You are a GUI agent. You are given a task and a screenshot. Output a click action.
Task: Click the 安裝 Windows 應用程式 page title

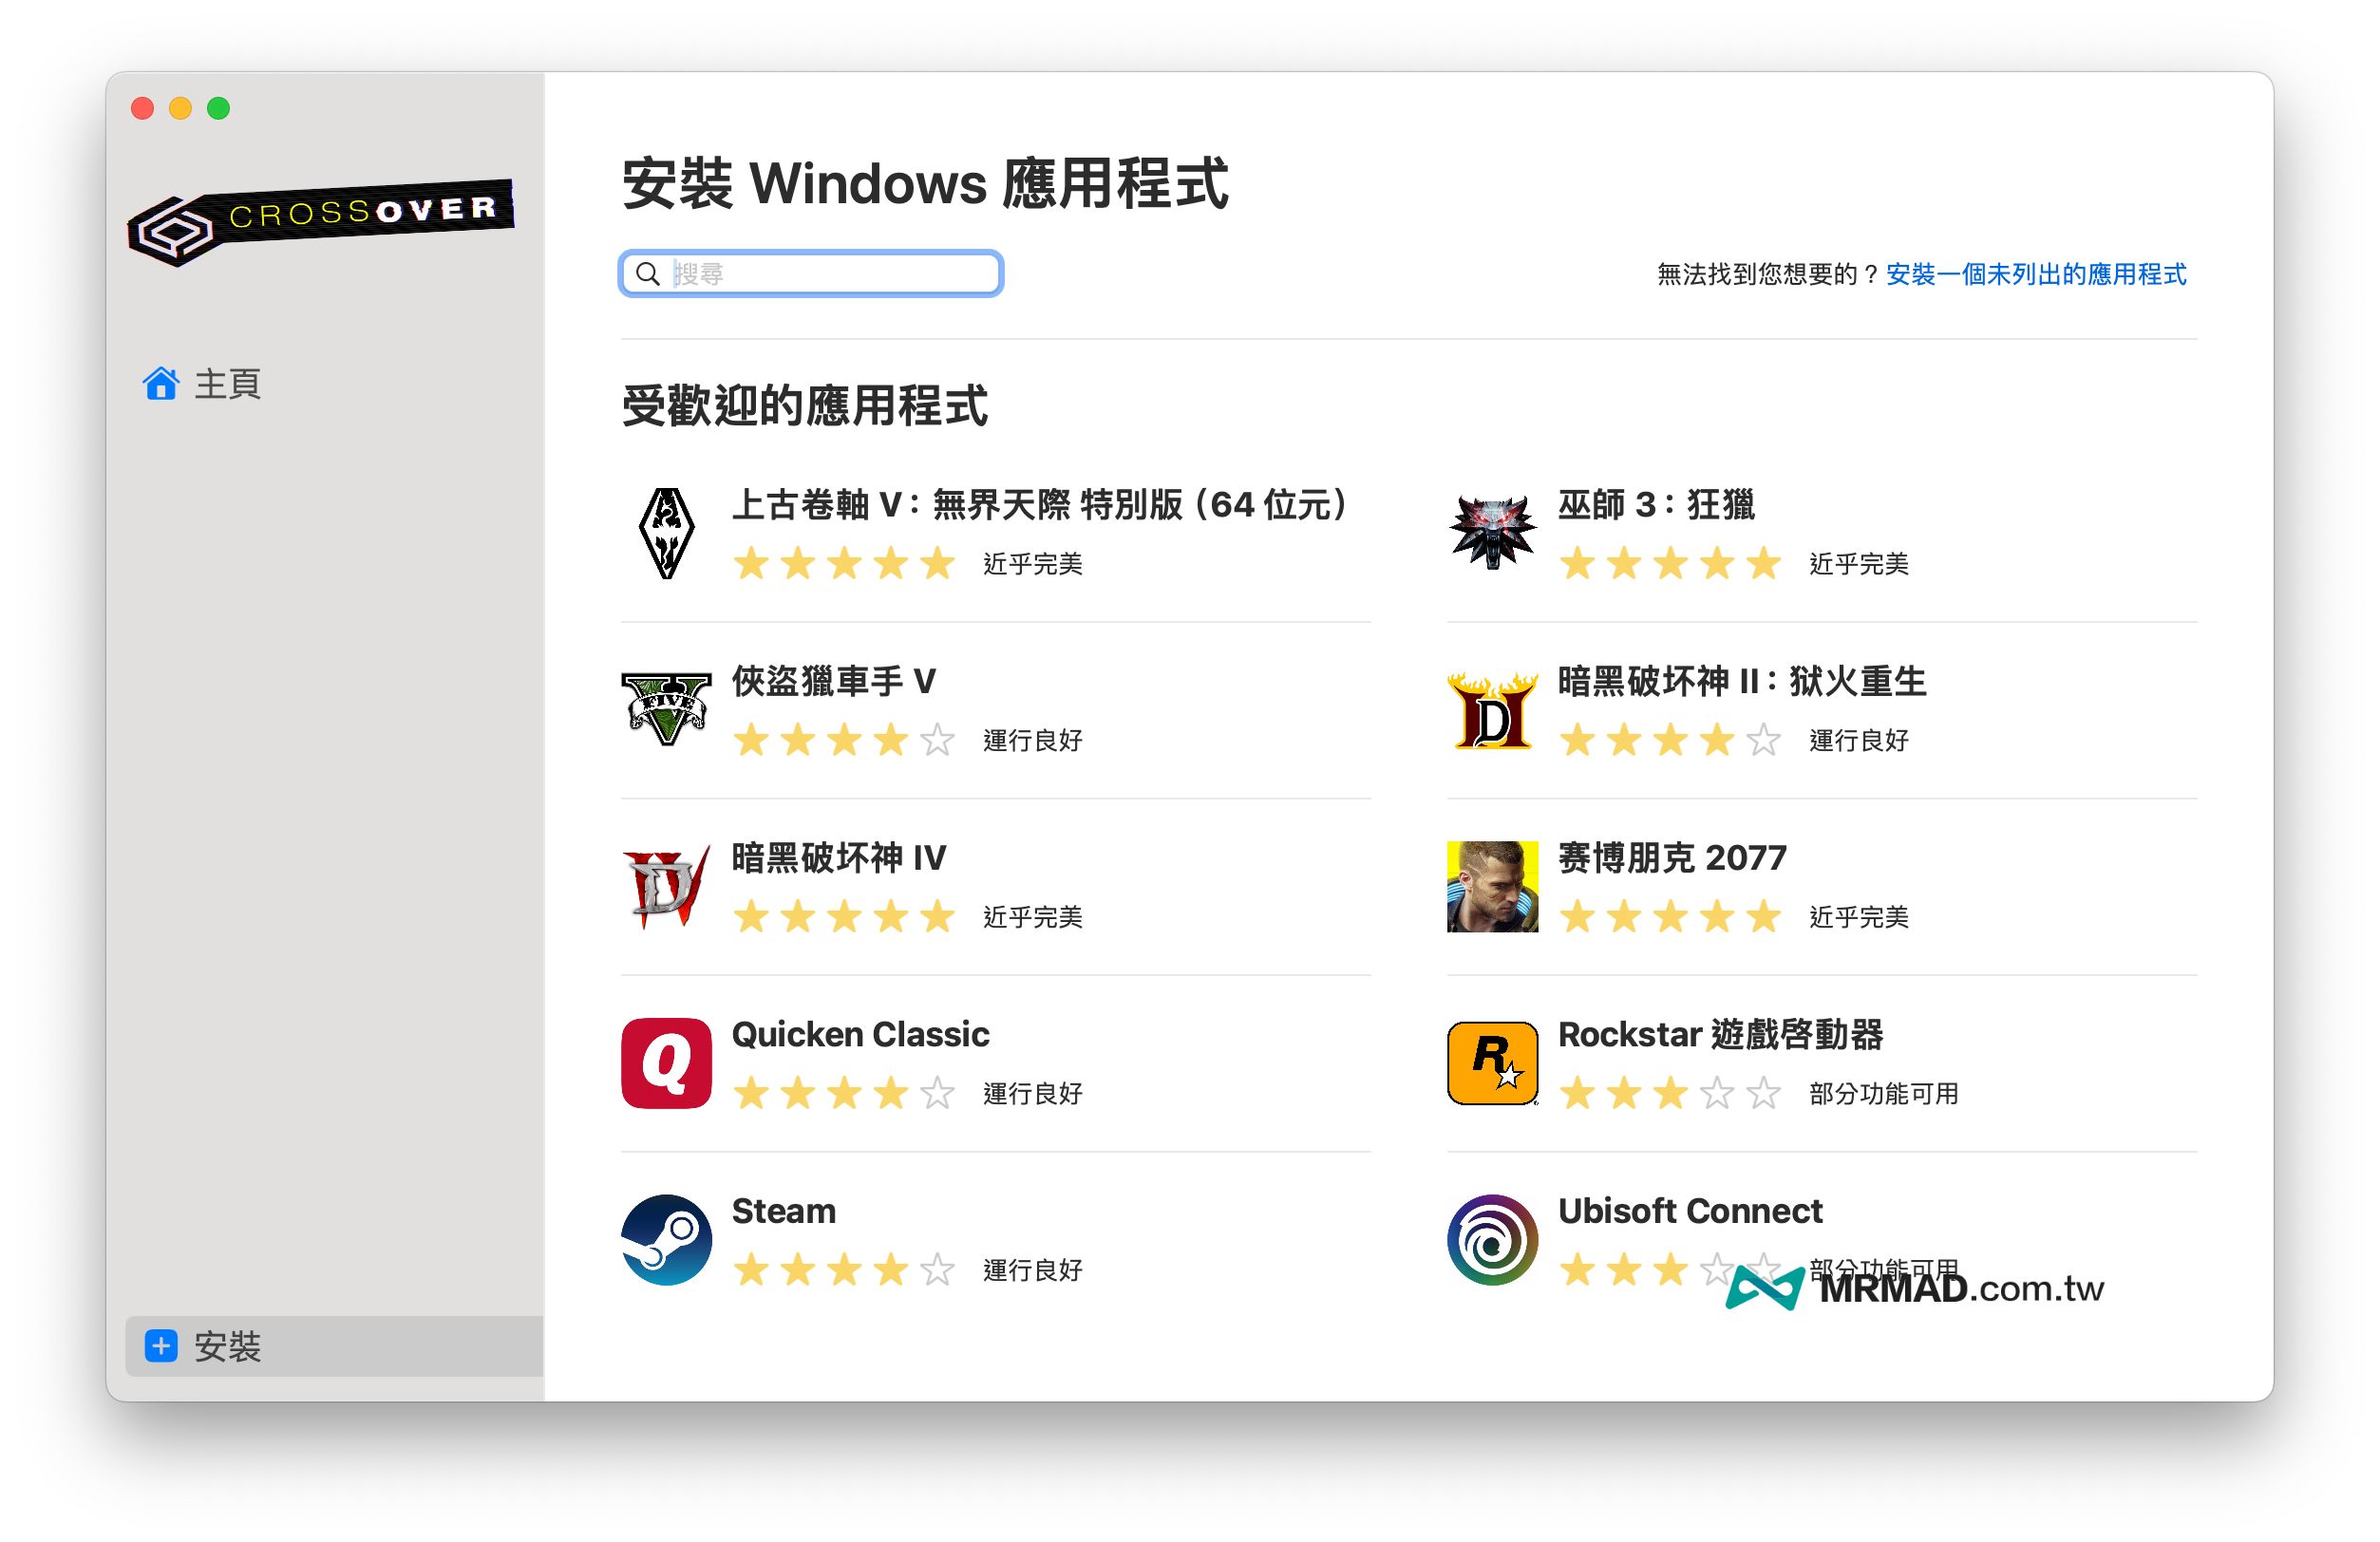[x=925, y=184]
